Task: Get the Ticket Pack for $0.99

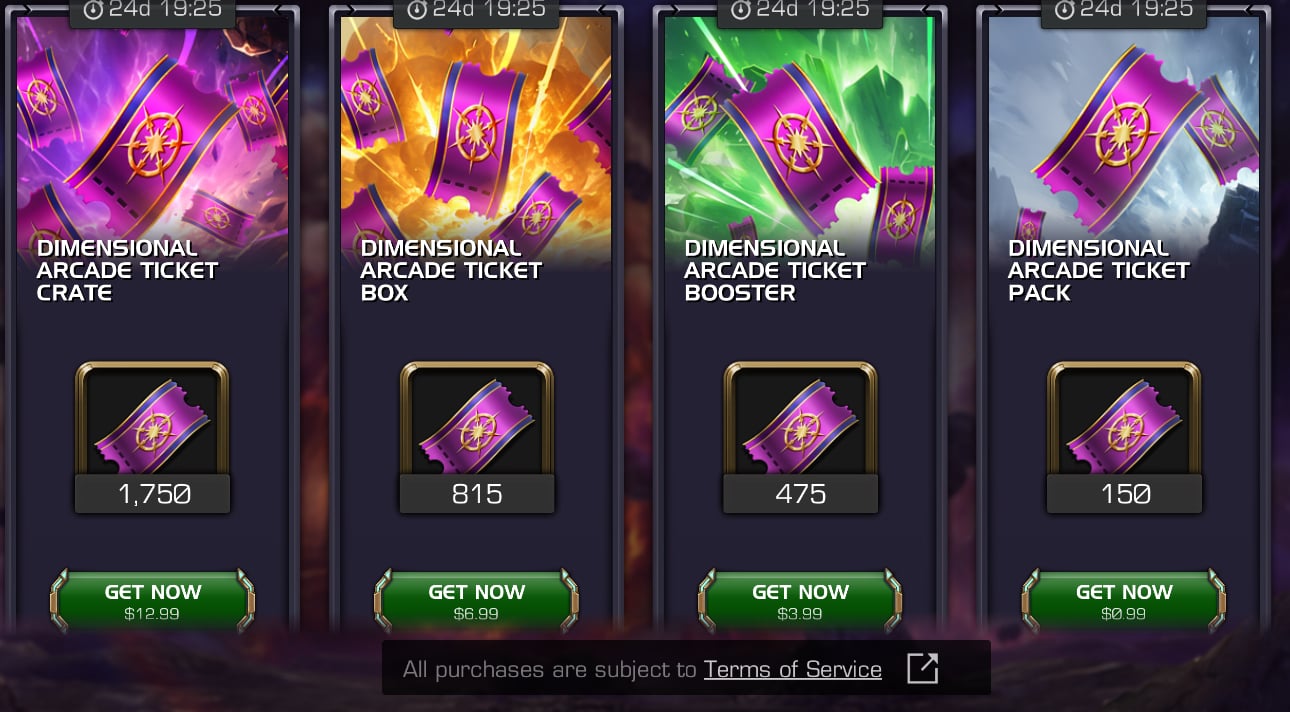Action: (1125, 601)
